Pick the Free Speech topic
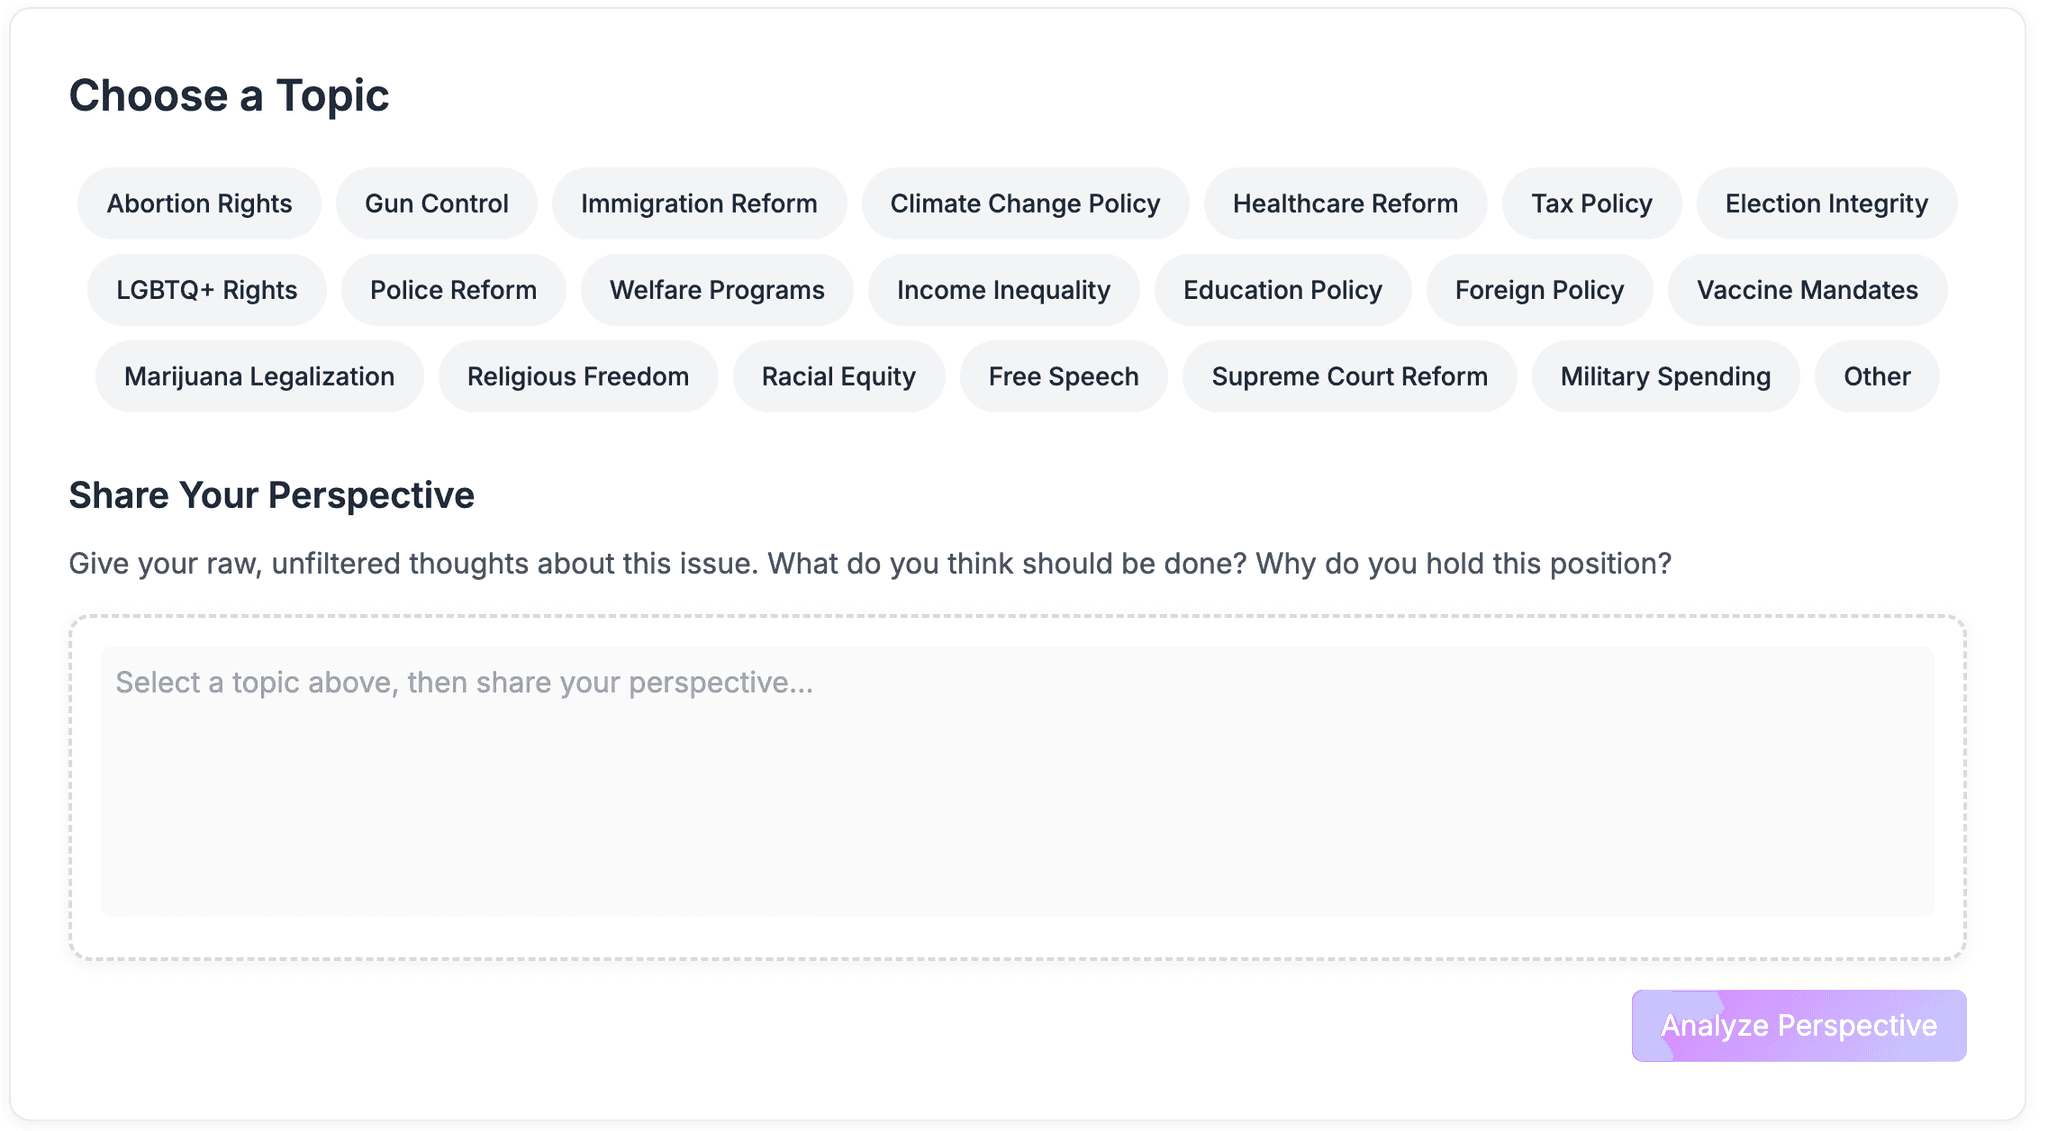Screen dimensions: 2048x1131 (1063, 376)
